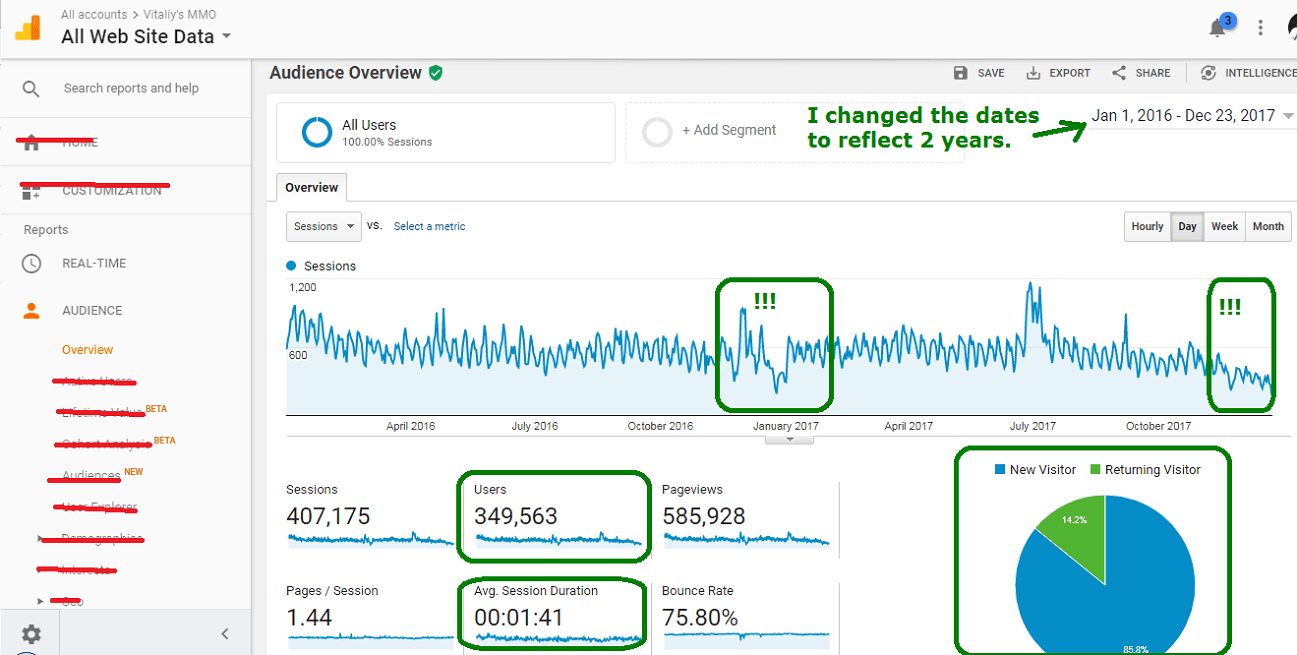Click the SAVE button label
This screenshot has width=1297, height=655.
[x=991, y=73]
